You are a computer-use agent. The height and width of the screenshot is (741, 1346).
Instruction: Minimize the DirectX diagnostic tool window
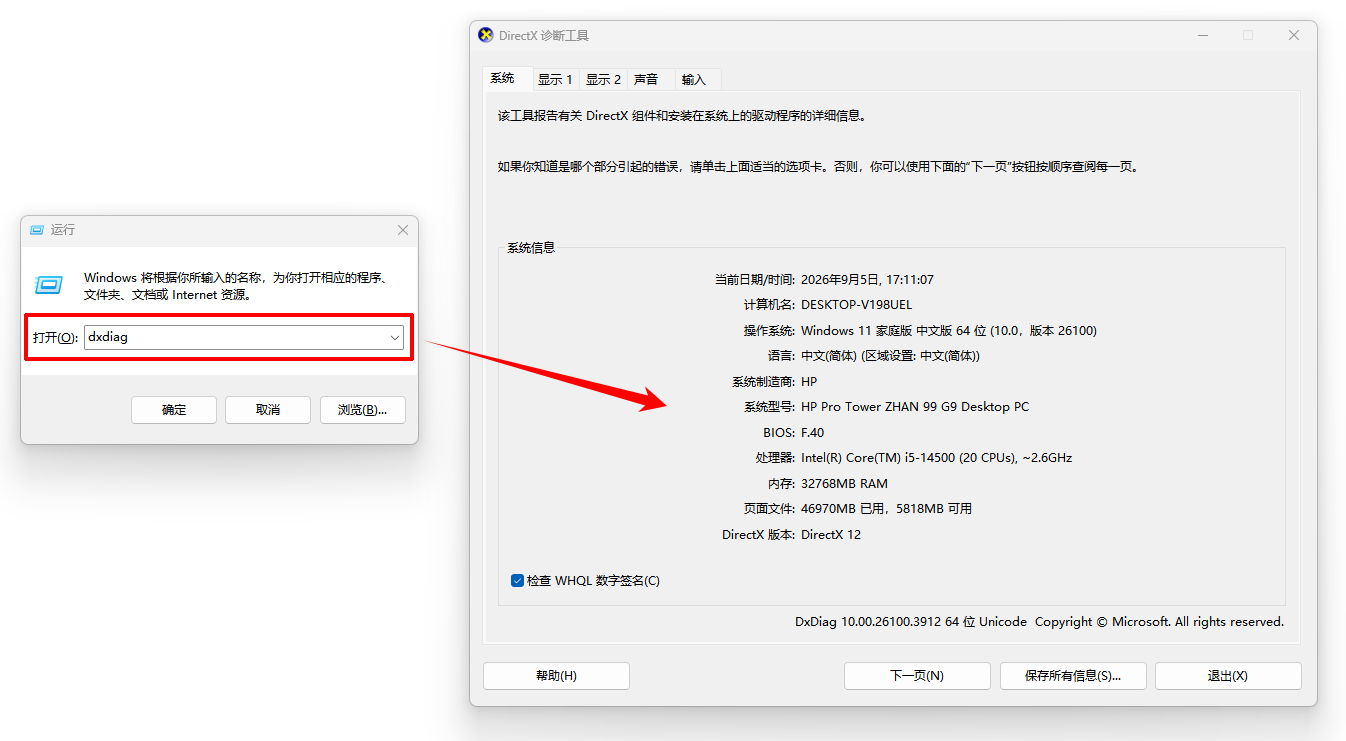(1202, 35)
